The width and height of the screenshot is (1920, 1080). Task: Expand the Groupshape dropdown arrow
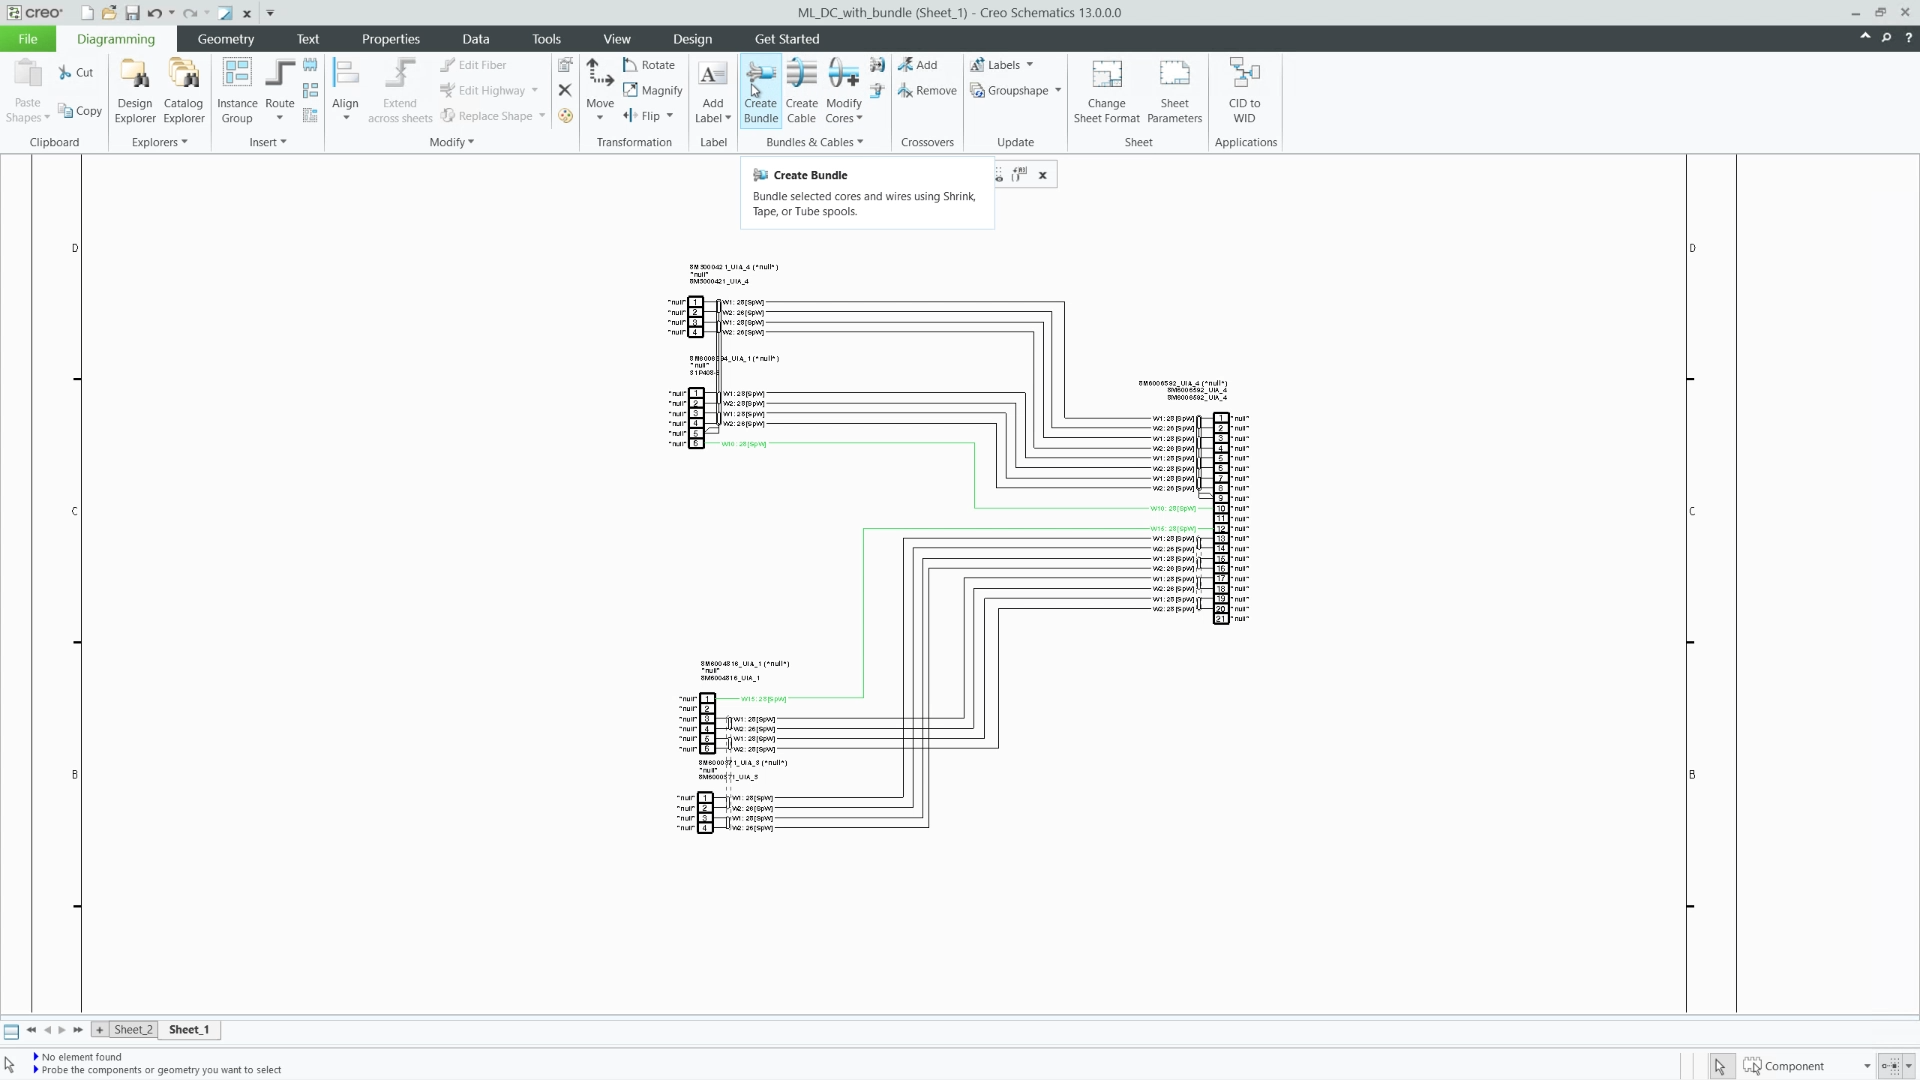tap(1058, 90)
